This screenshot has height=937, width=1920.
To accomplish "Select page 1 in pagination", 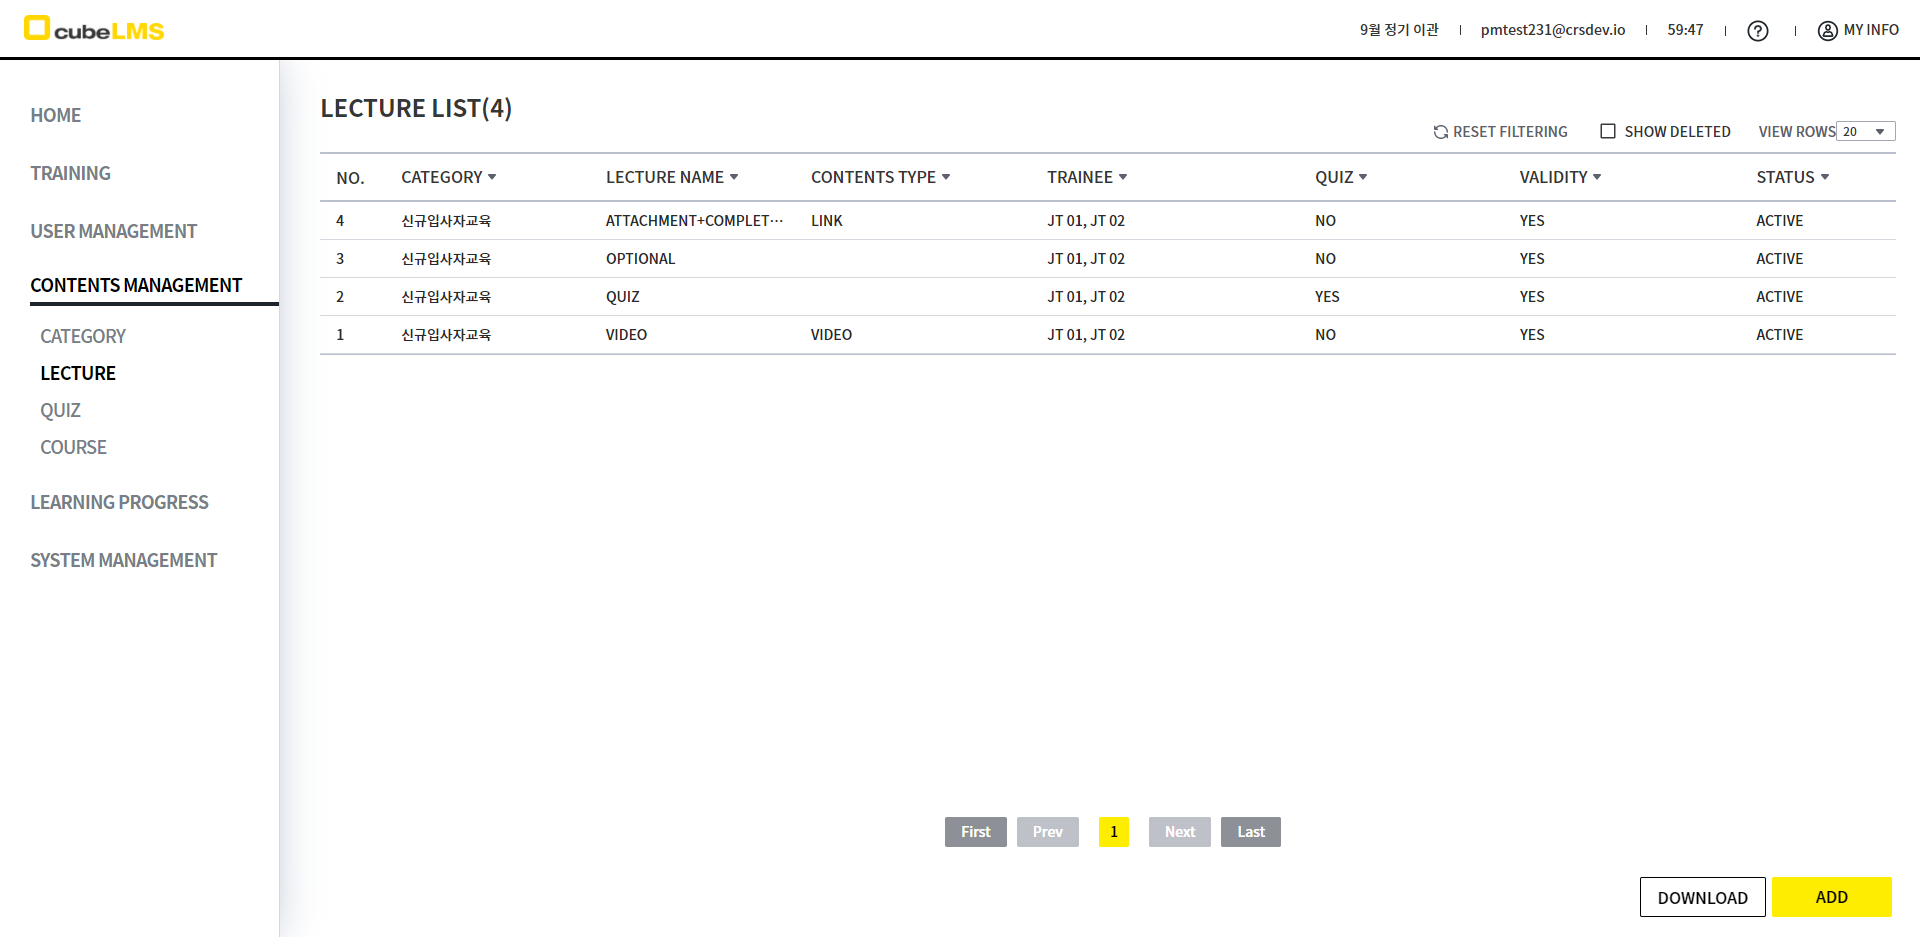I will tap(1113, 832).
